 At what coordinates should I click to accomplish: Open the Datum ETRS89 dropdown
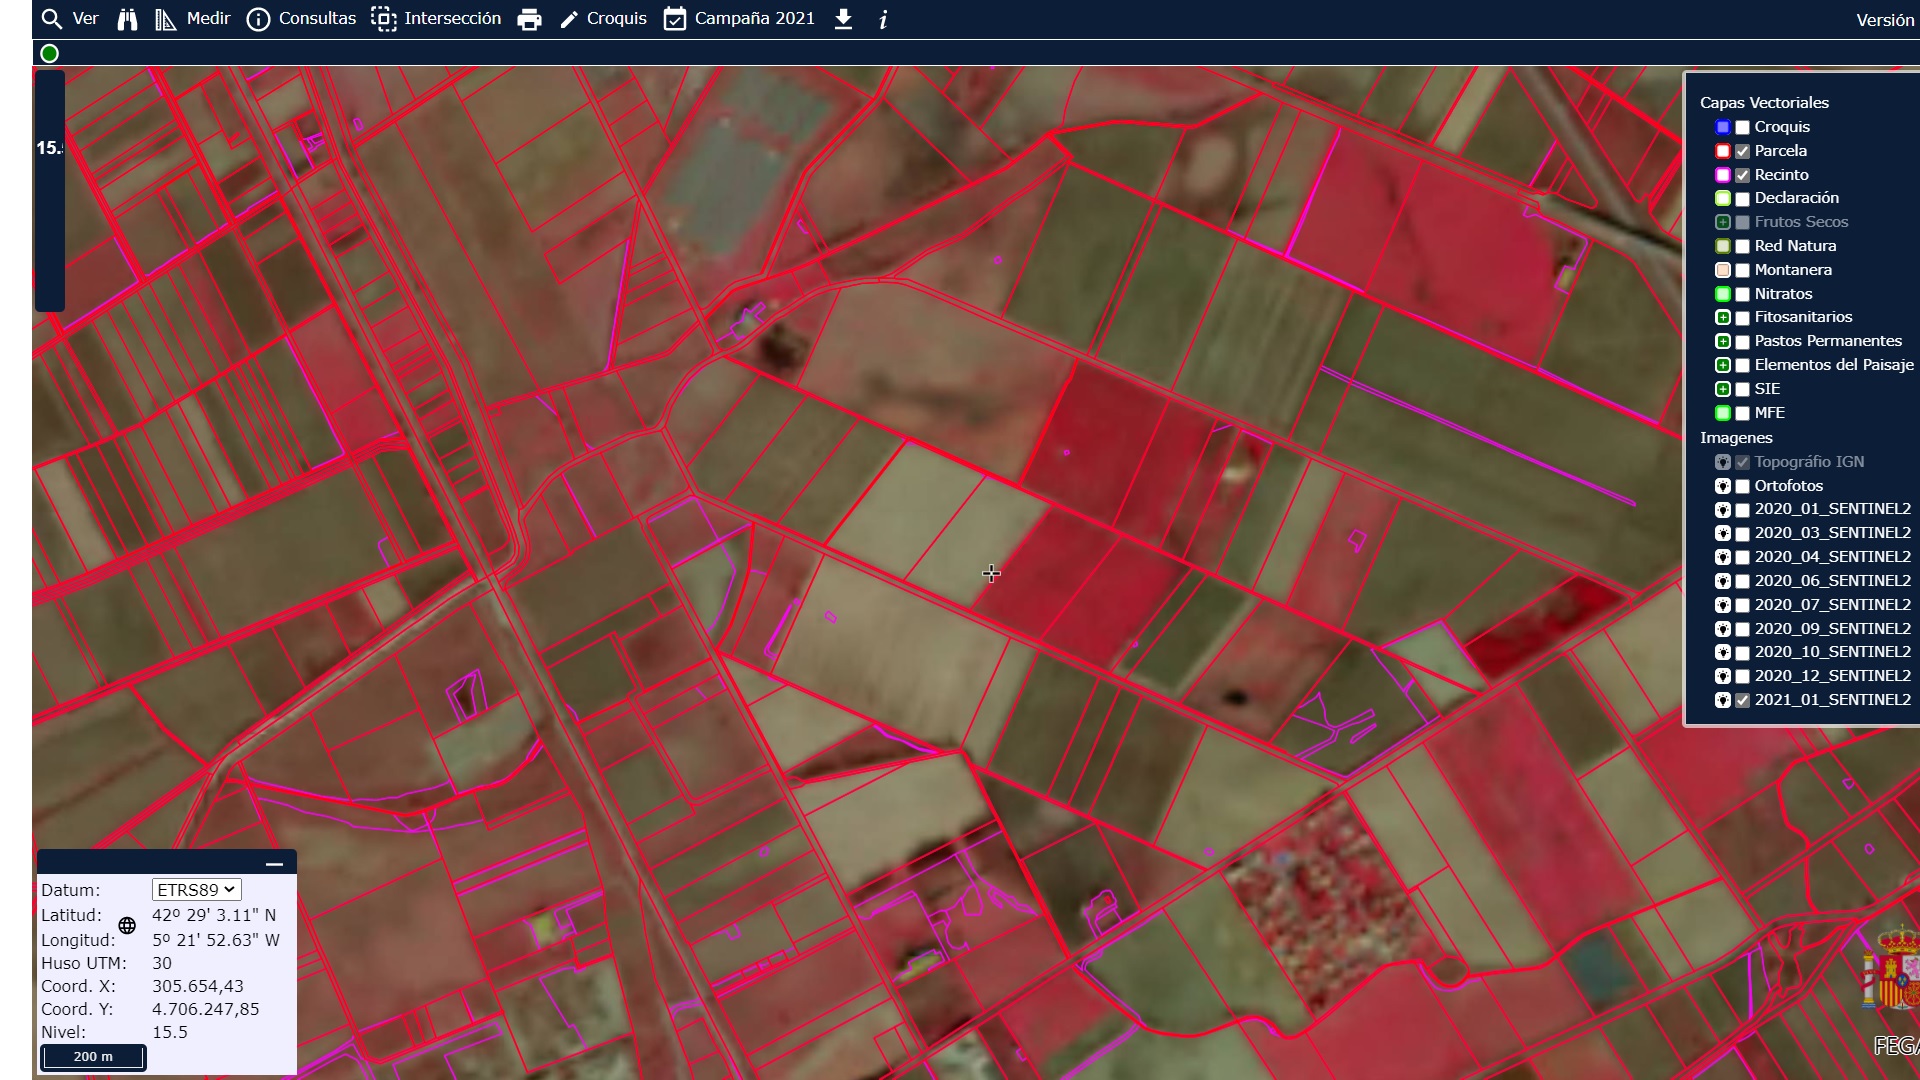point(196,890)
